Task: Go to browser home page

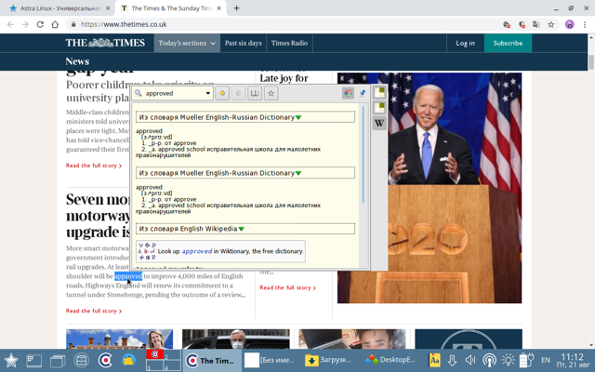Action: click(x=55, y=24)
